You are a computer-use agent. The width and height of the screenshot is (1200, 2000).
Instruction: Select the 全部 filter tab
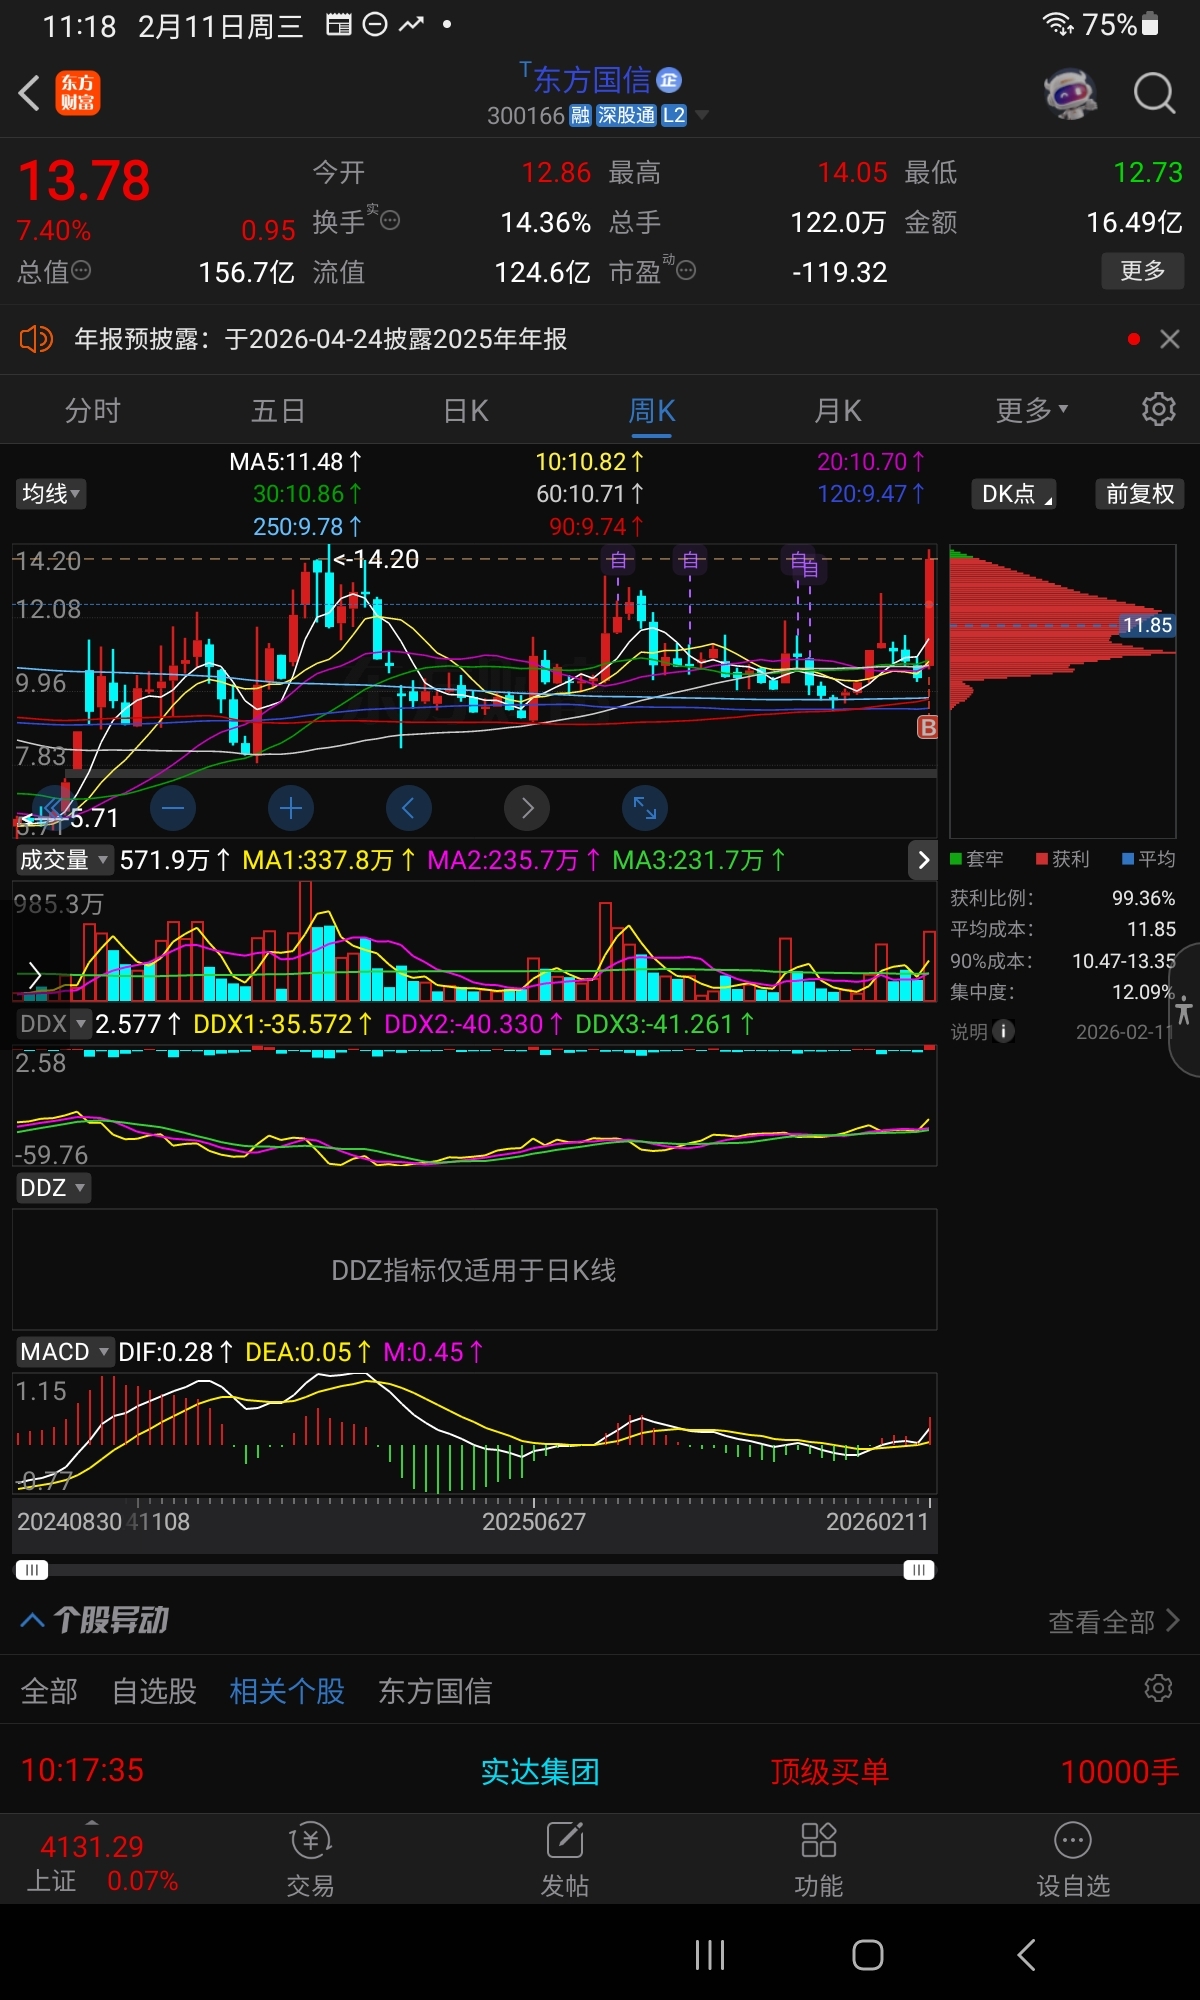pos(49,1690)
